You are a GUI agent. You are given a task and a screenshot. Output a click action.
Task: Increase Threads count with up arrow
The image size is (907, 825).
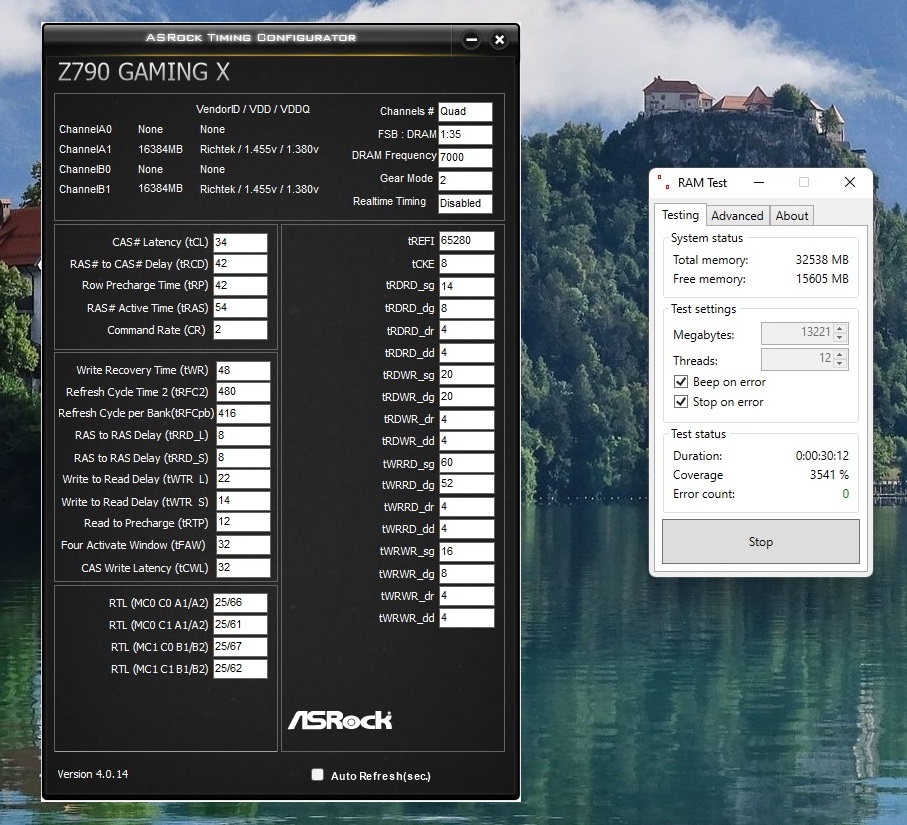tap(840, 354)
